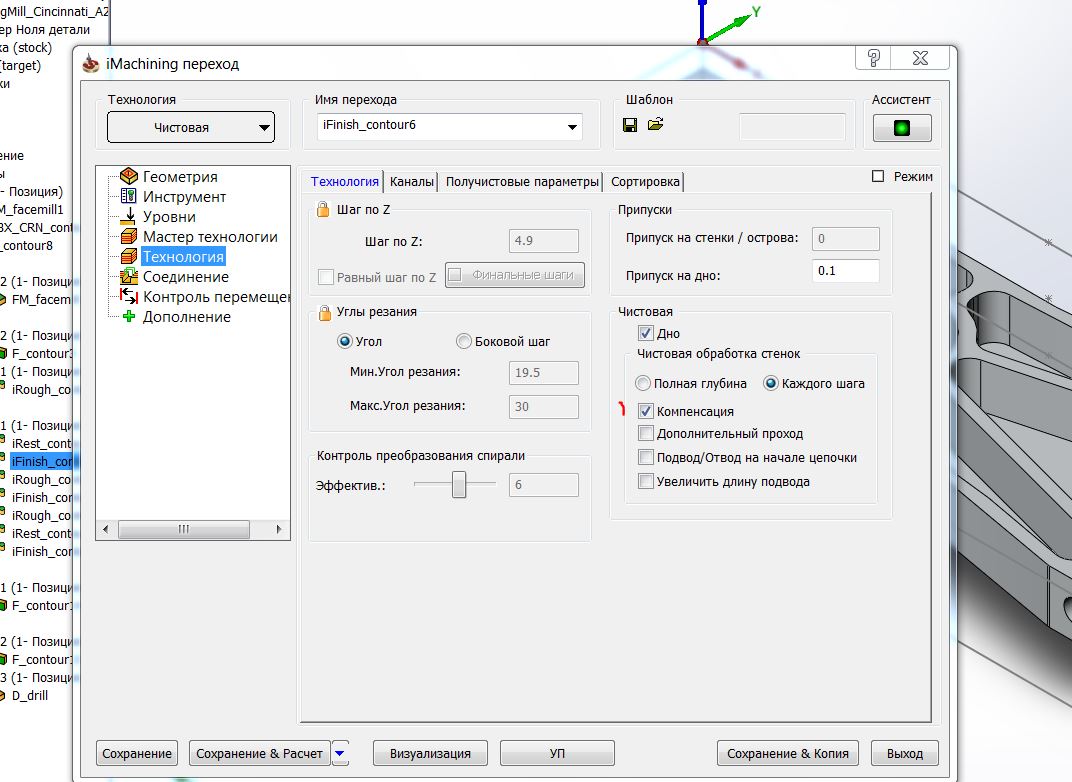Click the Припуск на дно field
The width and height of the screenshot is (1072, 782).
846,271
